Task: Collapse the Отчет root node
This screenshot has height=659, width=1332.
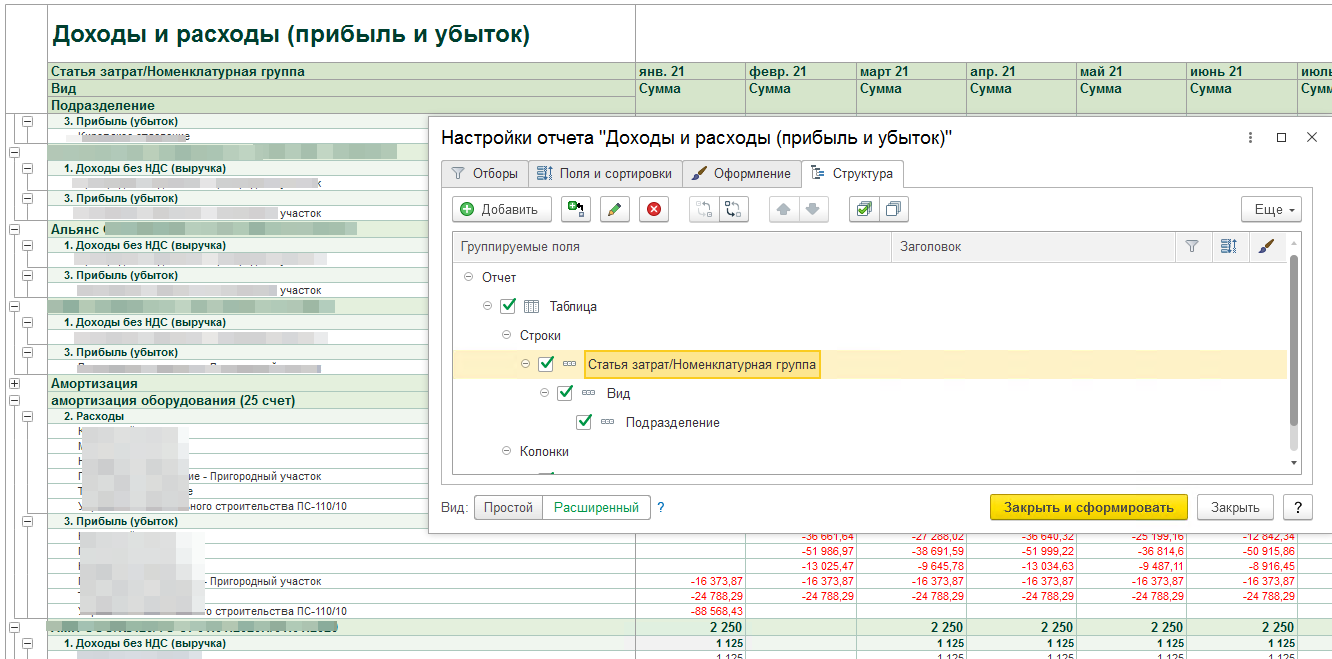Action: point(468,278)
